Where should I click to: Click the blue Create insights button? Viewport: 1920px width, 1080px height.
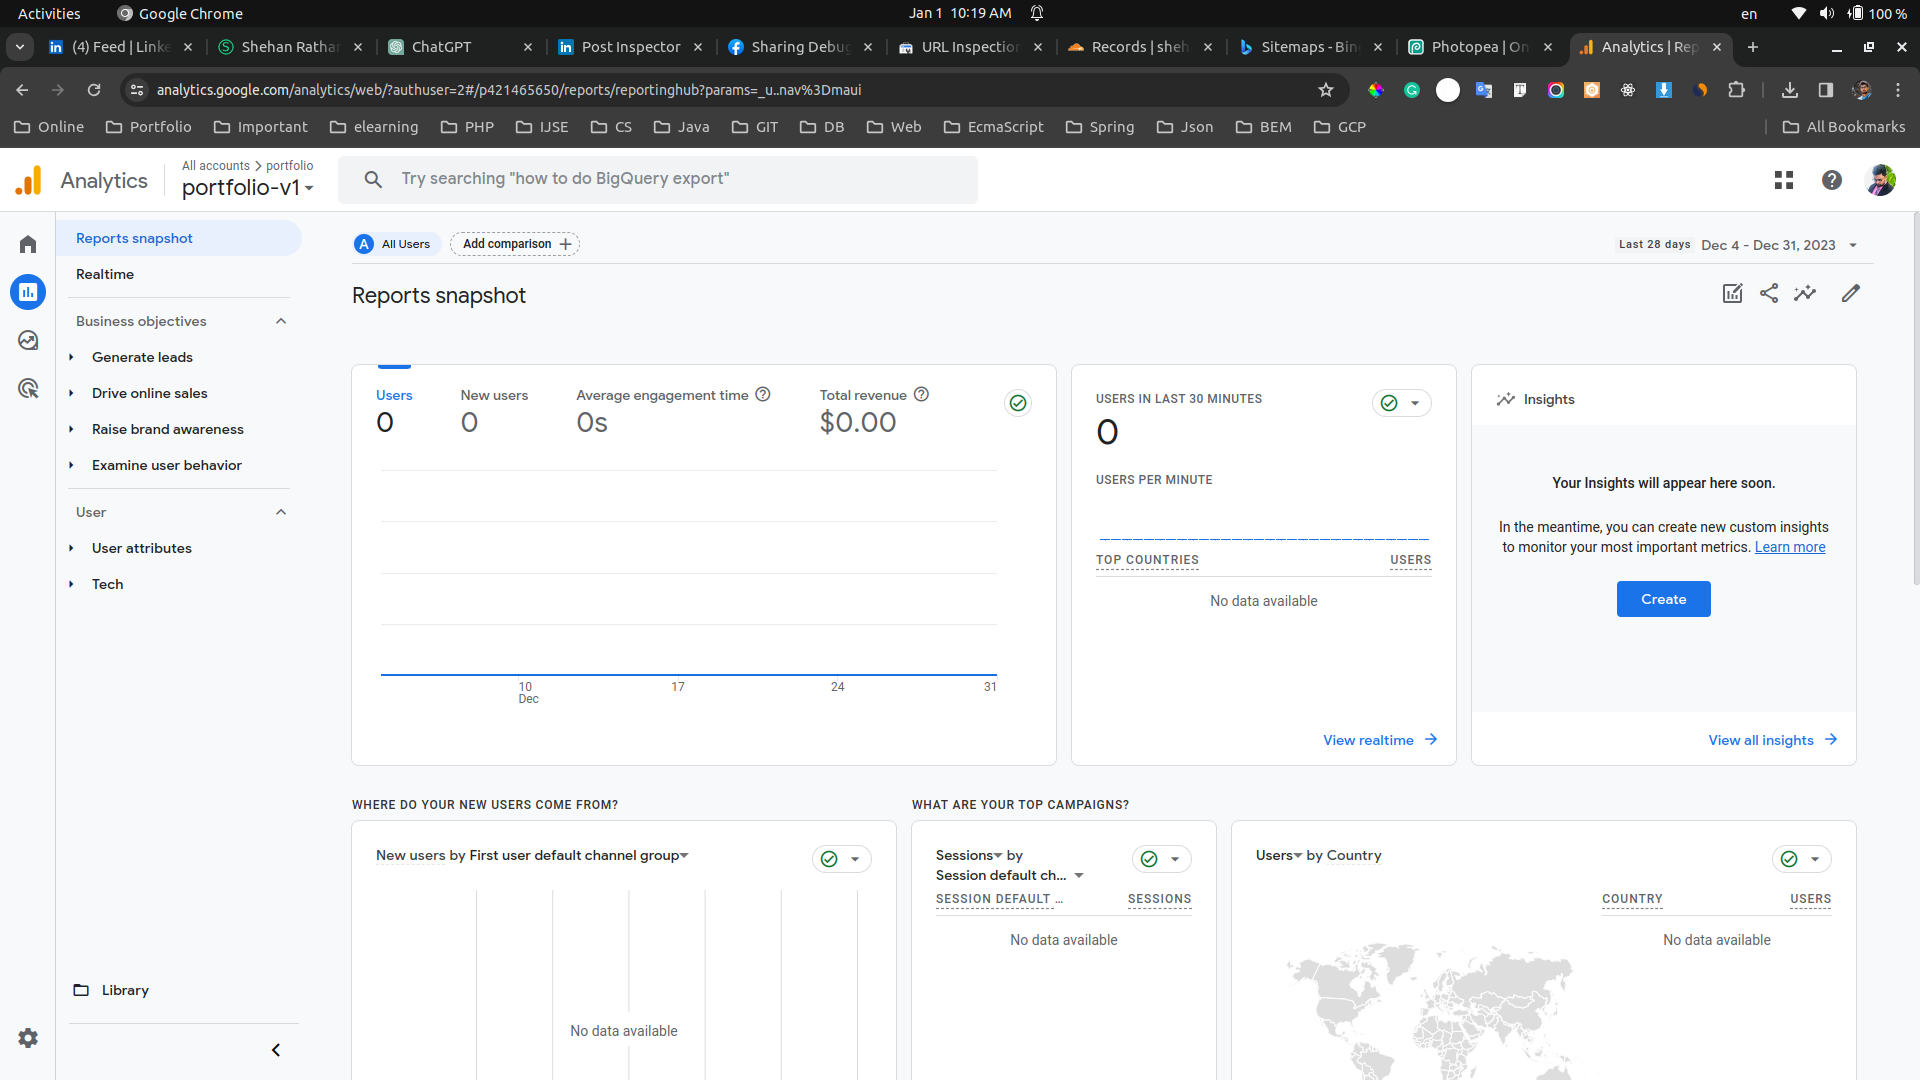click(x=1663, y=599)
